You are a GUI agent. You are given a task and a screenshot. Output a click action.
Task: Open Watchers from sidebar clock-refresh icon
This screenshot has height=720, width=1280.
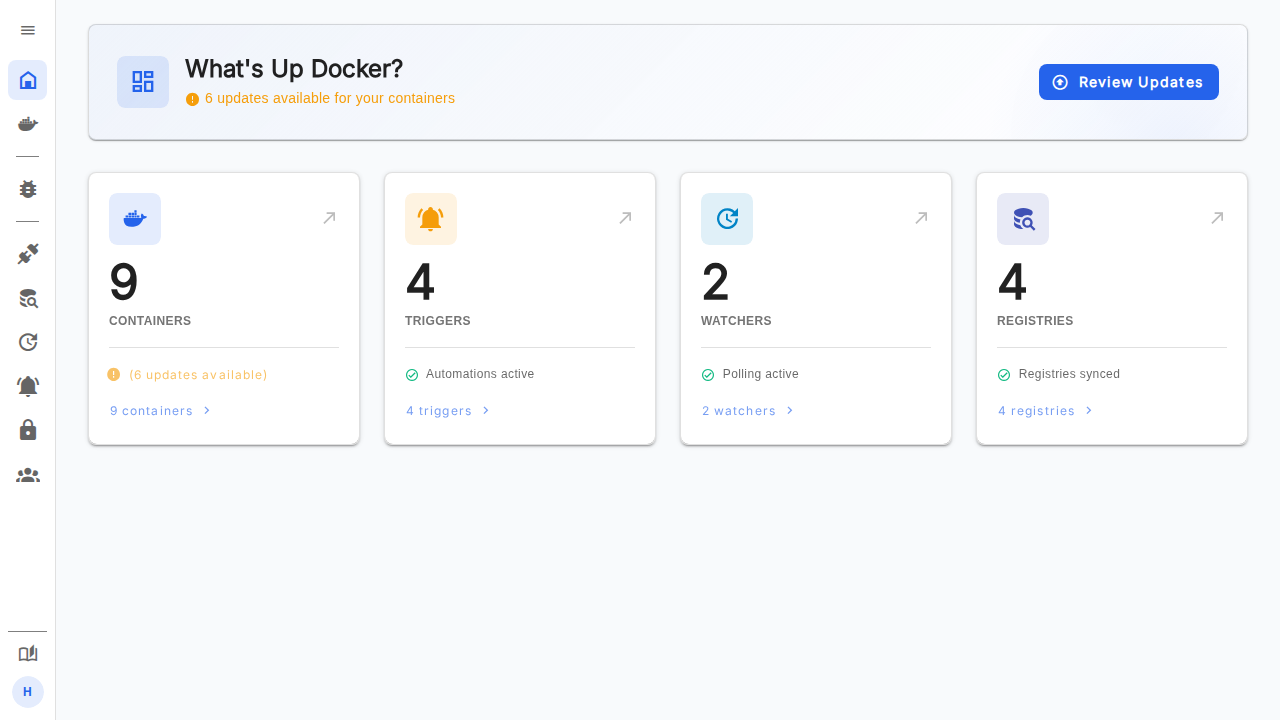point(28,342)
